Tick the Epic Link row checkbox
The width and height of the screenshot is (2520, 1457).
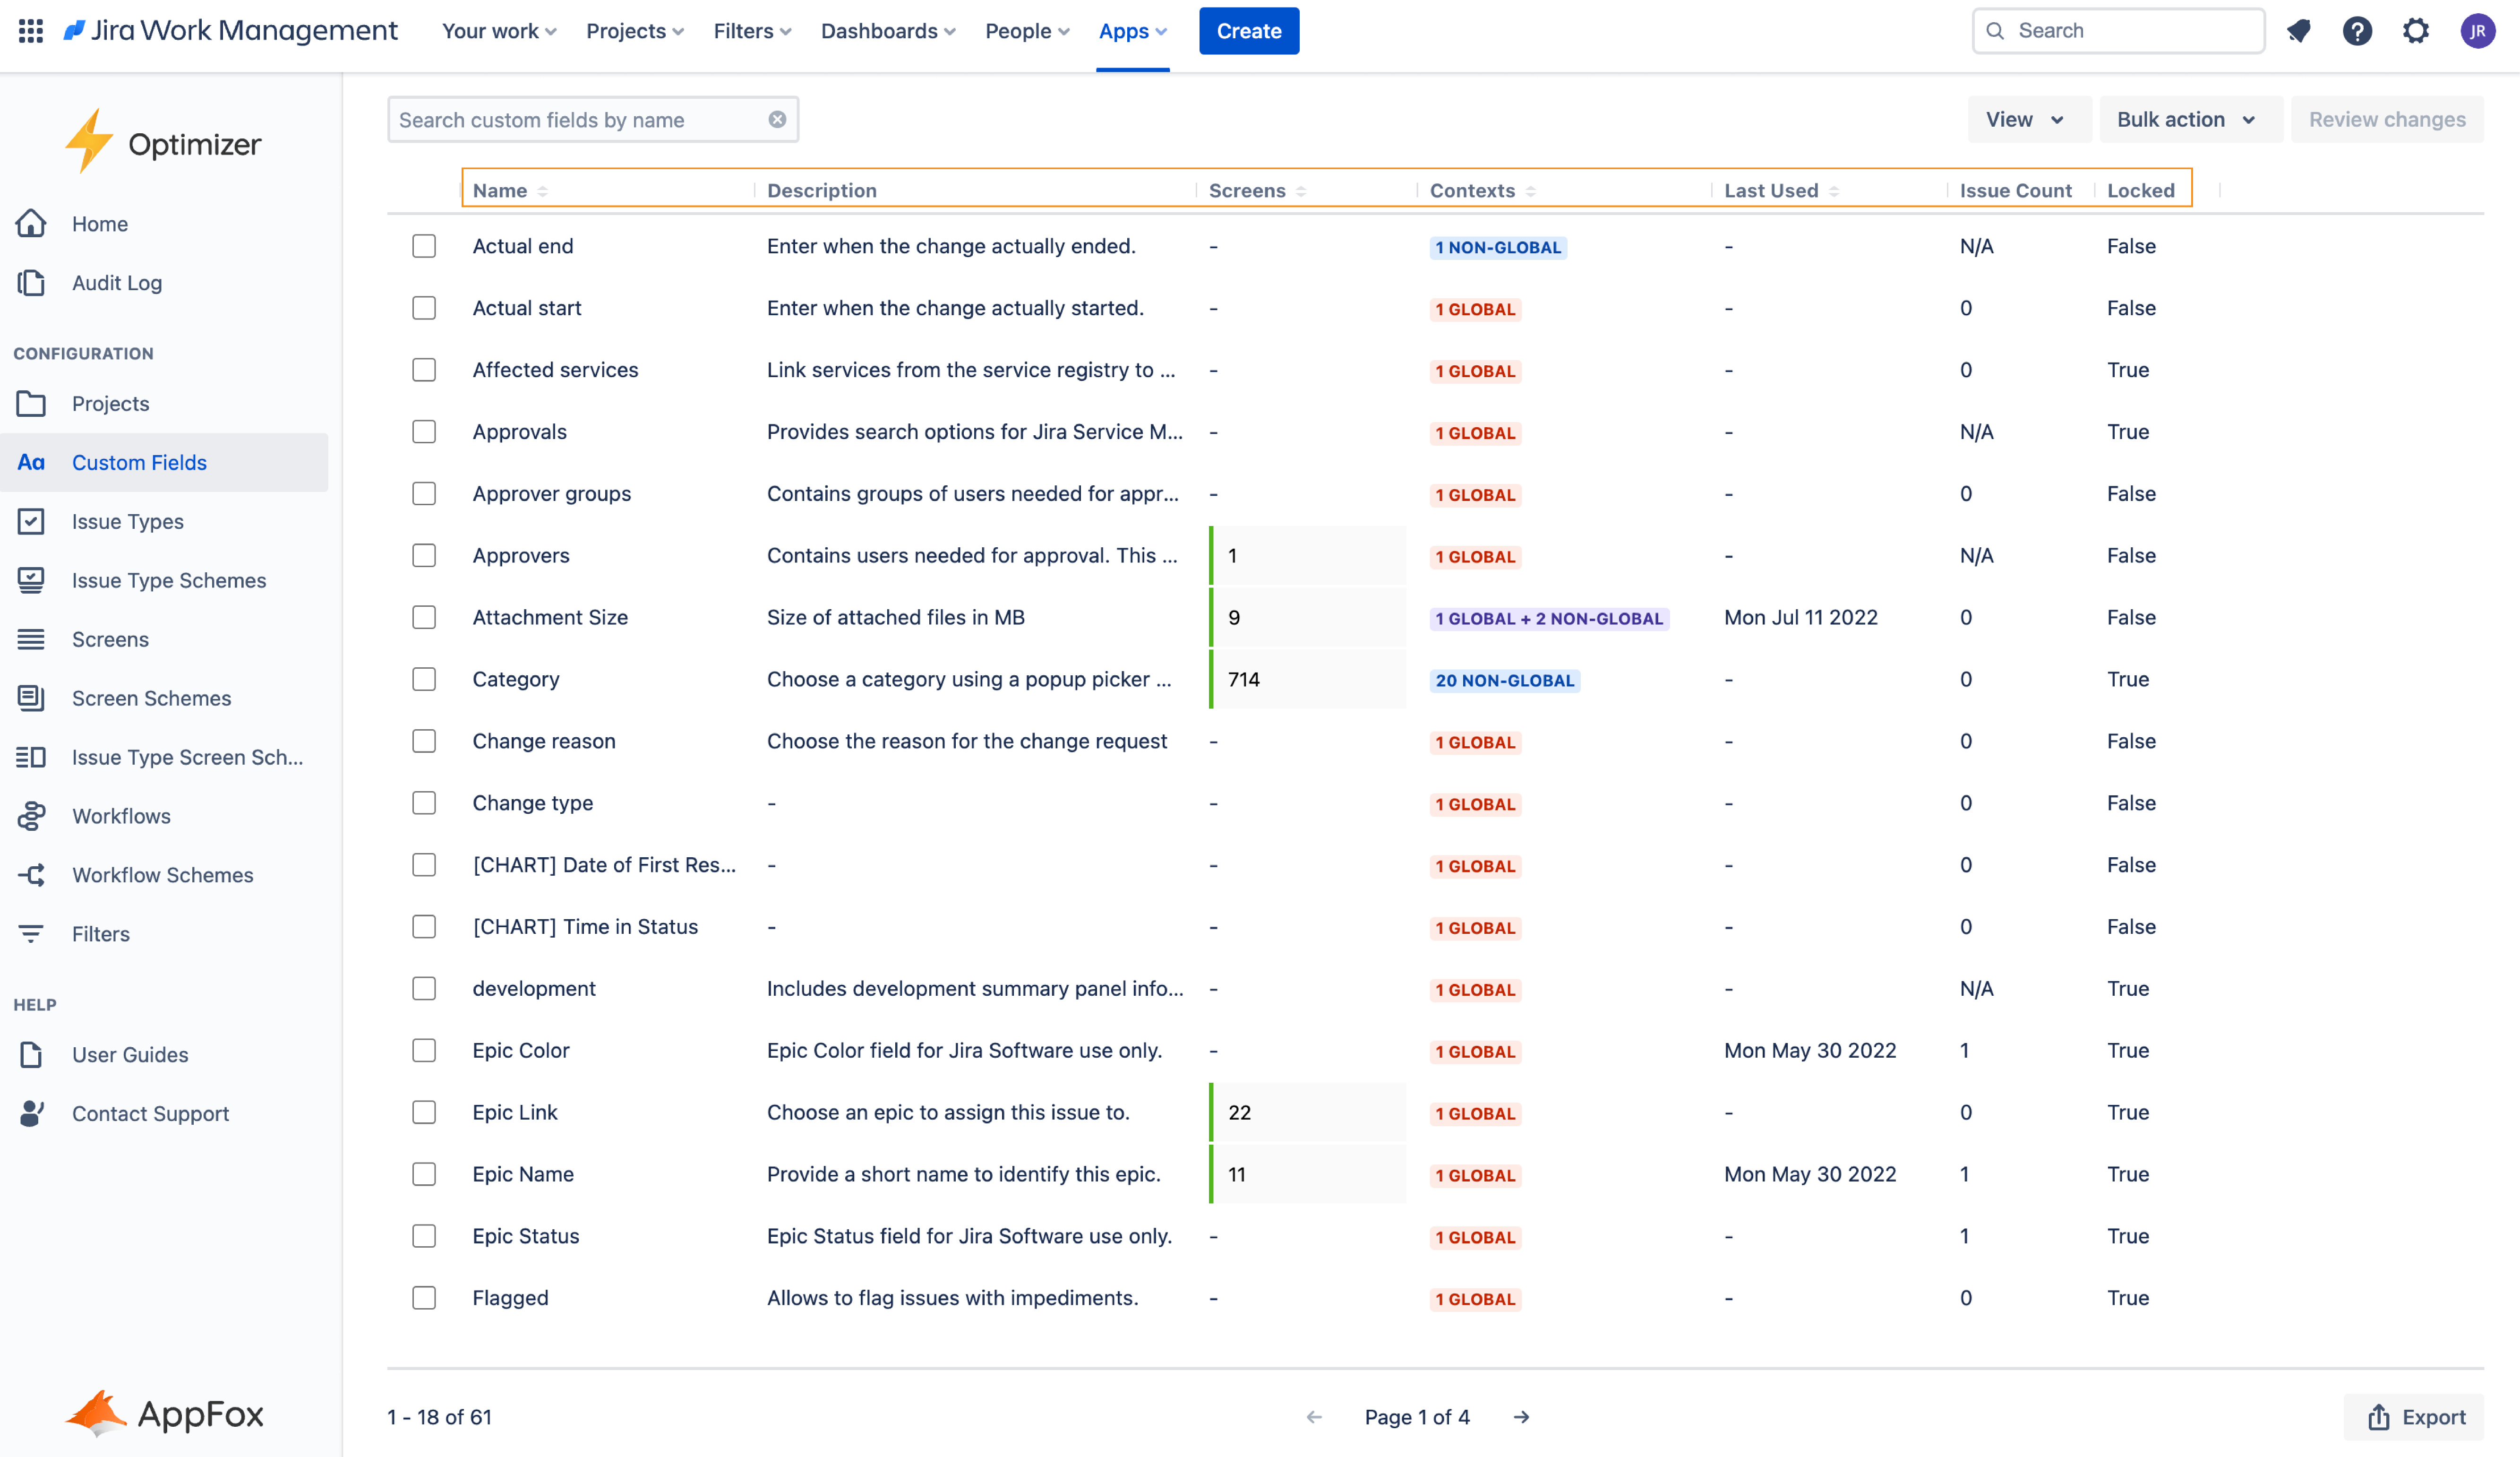click(x=424, y=1112)
